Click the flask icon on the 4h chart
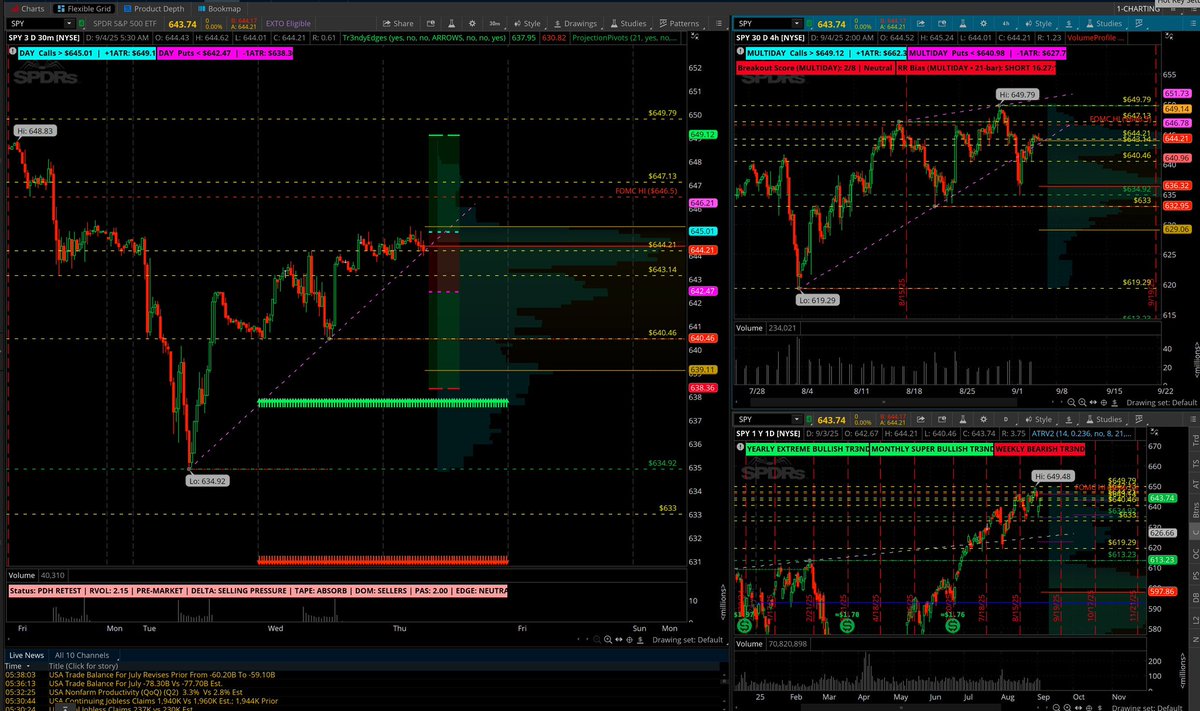The width and height of the screenshot is (1200, 711). [x=963, y=24]
